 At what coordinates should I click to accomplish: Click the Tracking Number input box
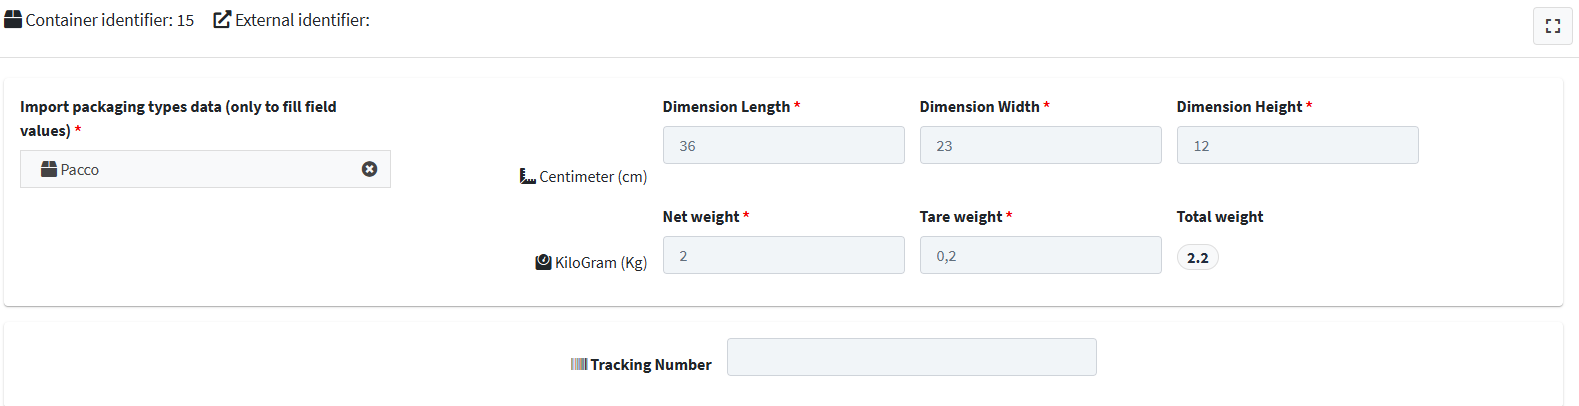(x=912, y=357)
